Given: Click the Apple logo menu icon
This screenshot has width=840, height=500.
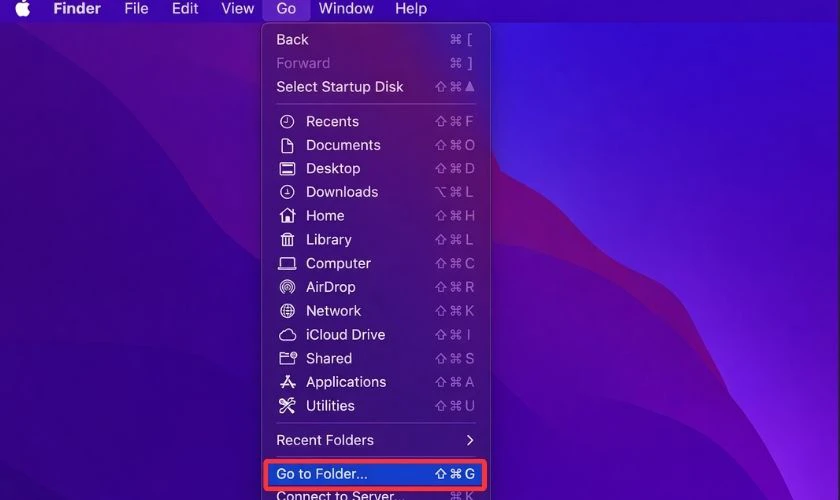Looking at the screenshot, I should 22,9.
